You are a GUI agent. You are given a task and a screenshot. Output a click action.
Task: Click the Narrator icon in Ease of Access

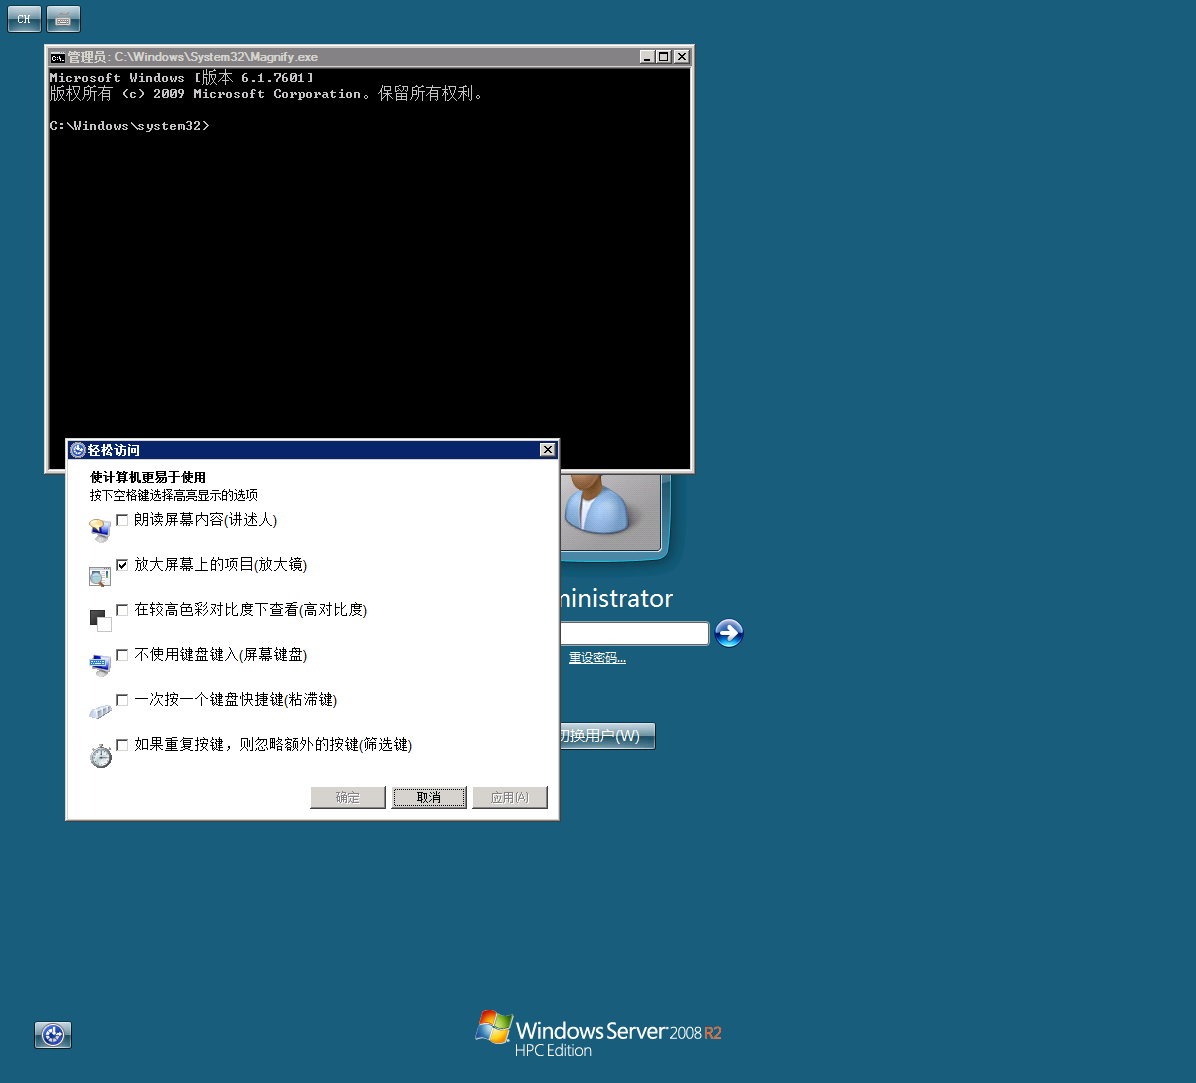coord(100,529)
